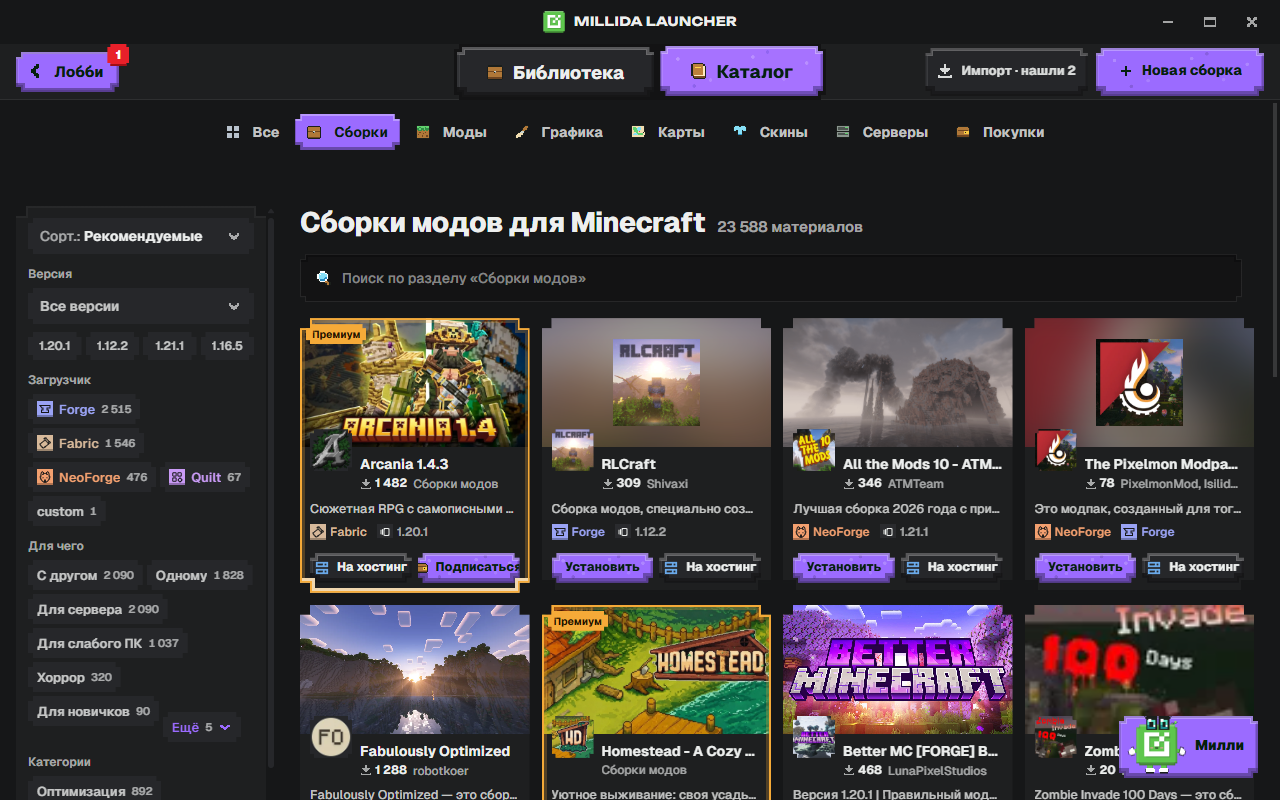This screenshot has height=800, width=1280.
Task: Click the Better MC avatar icon
Action: pos(814,738)
